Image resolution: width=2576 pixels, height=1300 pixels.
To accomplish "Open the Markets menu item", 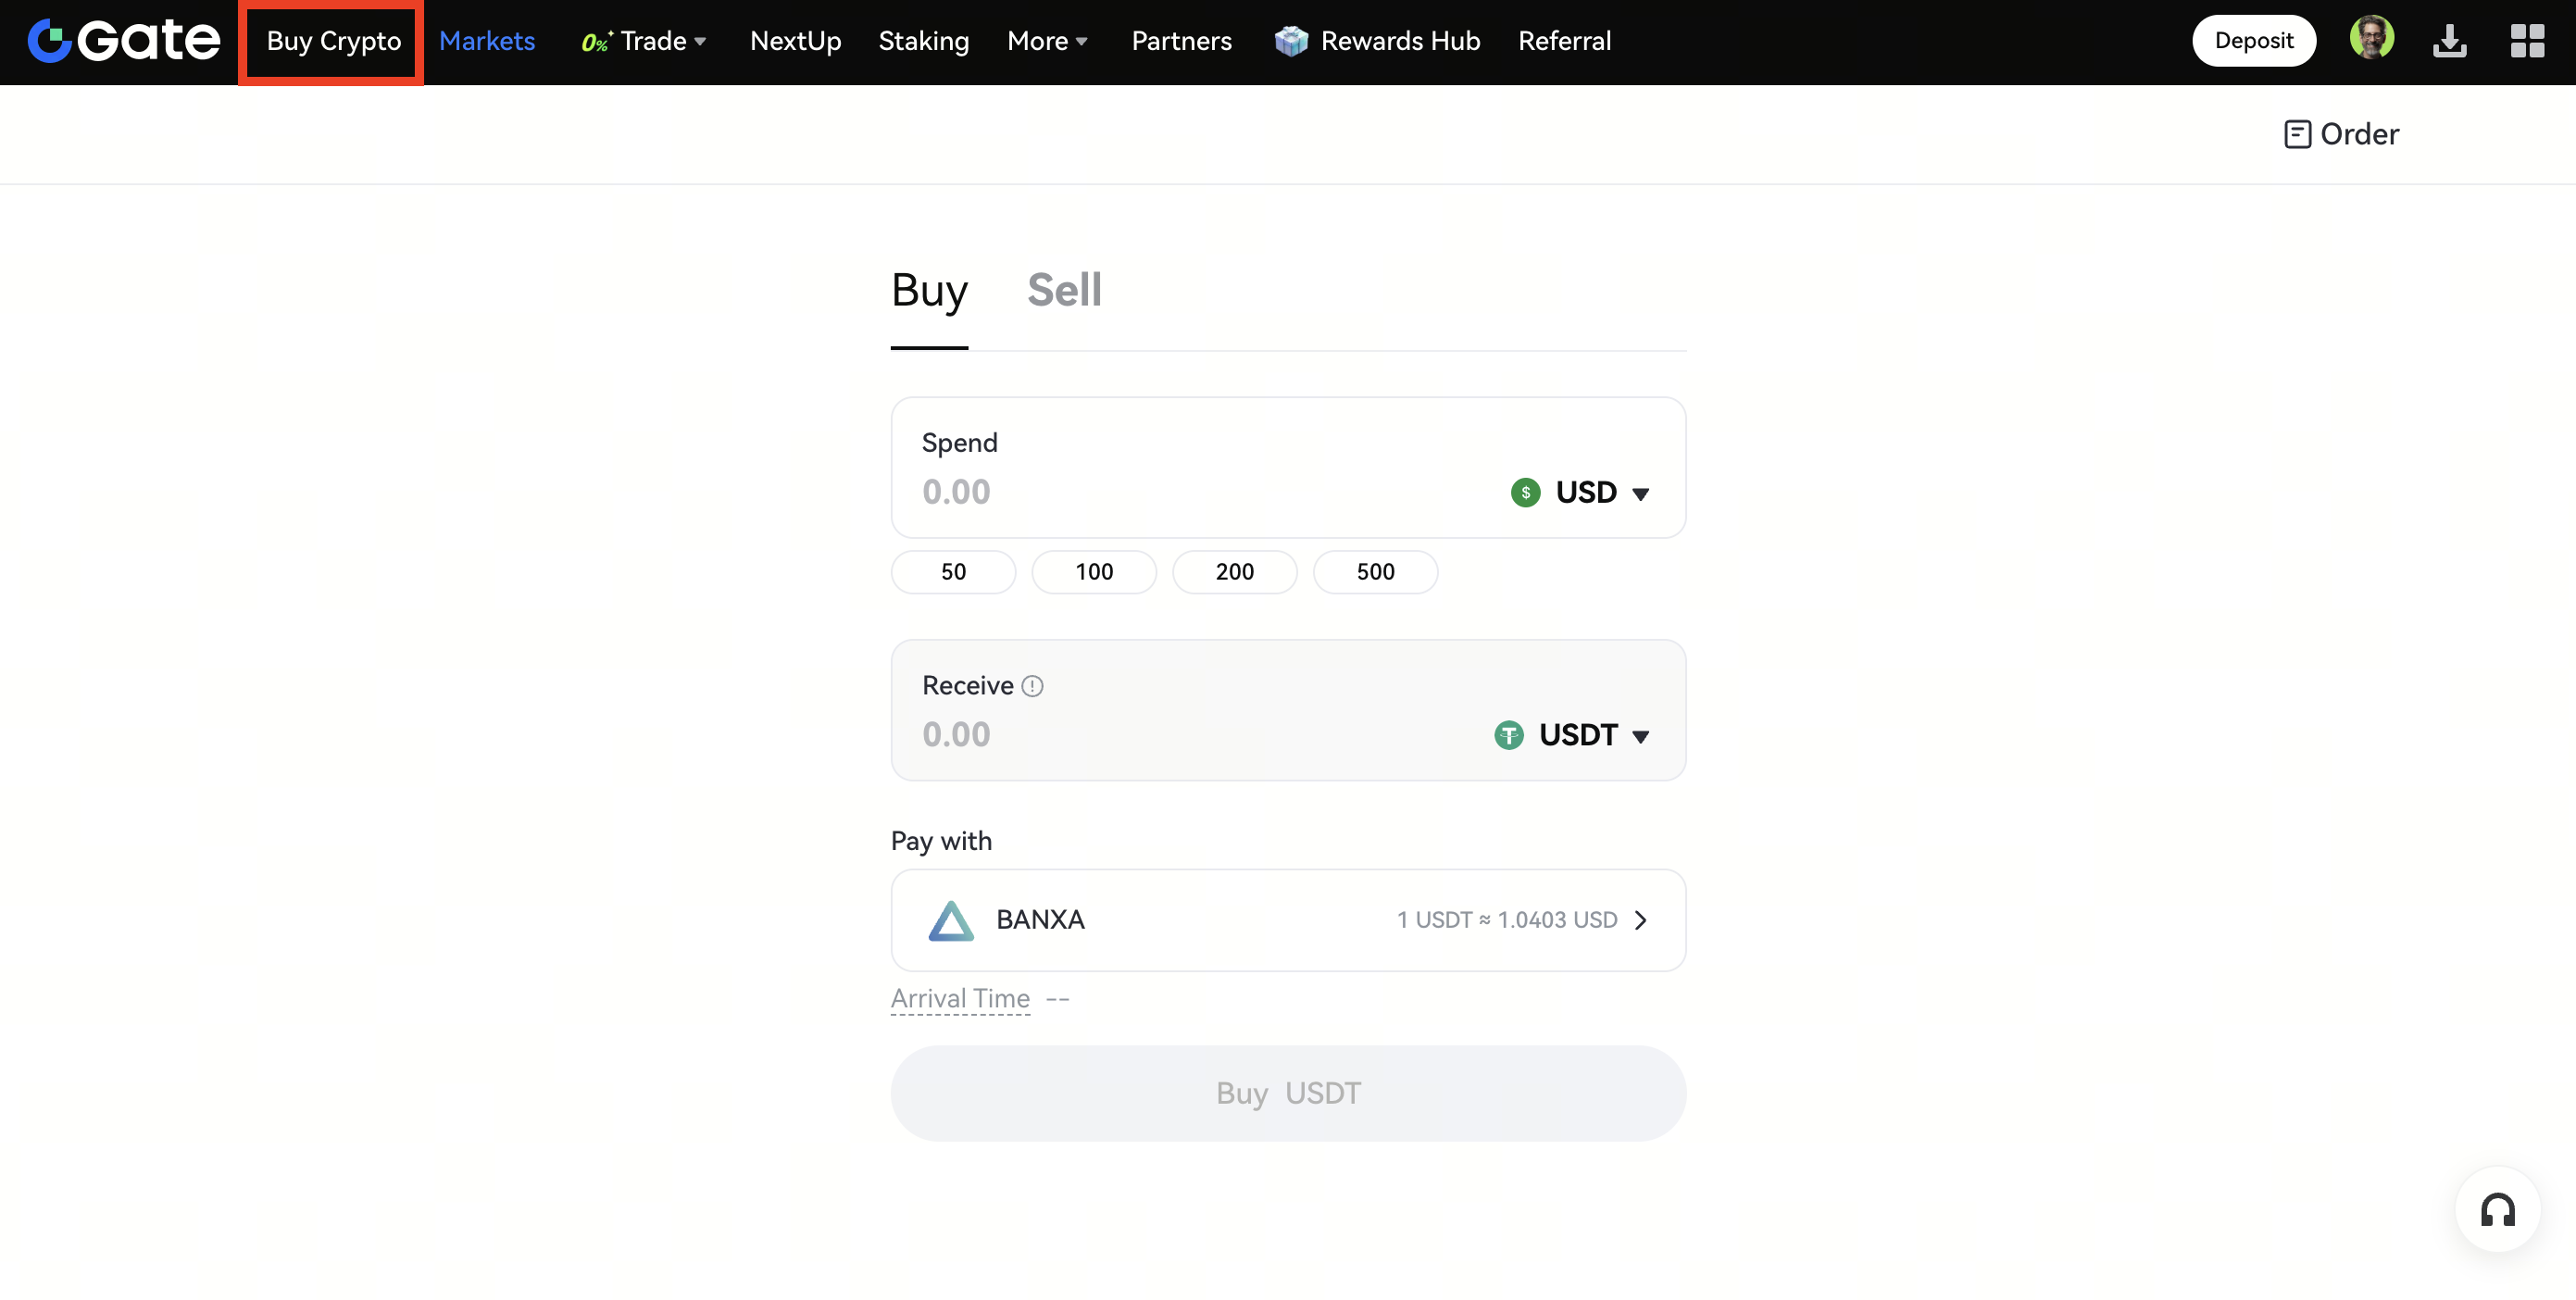I will [487, 41].
